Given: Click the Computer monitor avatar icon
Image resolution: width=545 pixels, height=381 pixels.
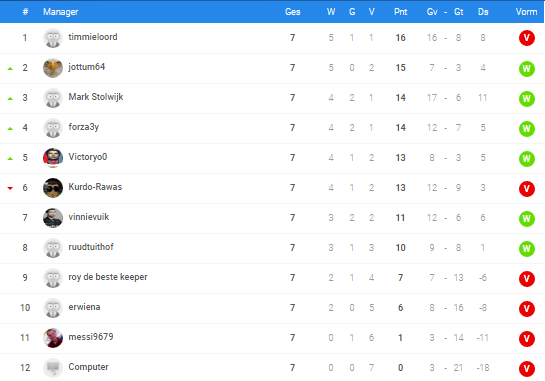Looking at the screenshot, I should [x=53, y=368].
